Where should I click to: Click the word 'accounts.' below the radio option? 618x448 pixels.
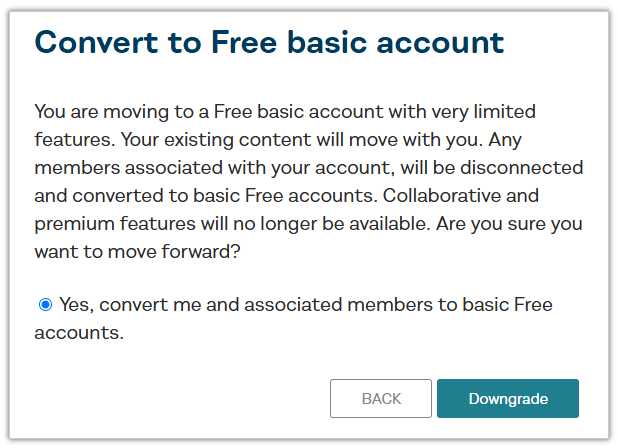pyautogui.click(x=79, y=333)
